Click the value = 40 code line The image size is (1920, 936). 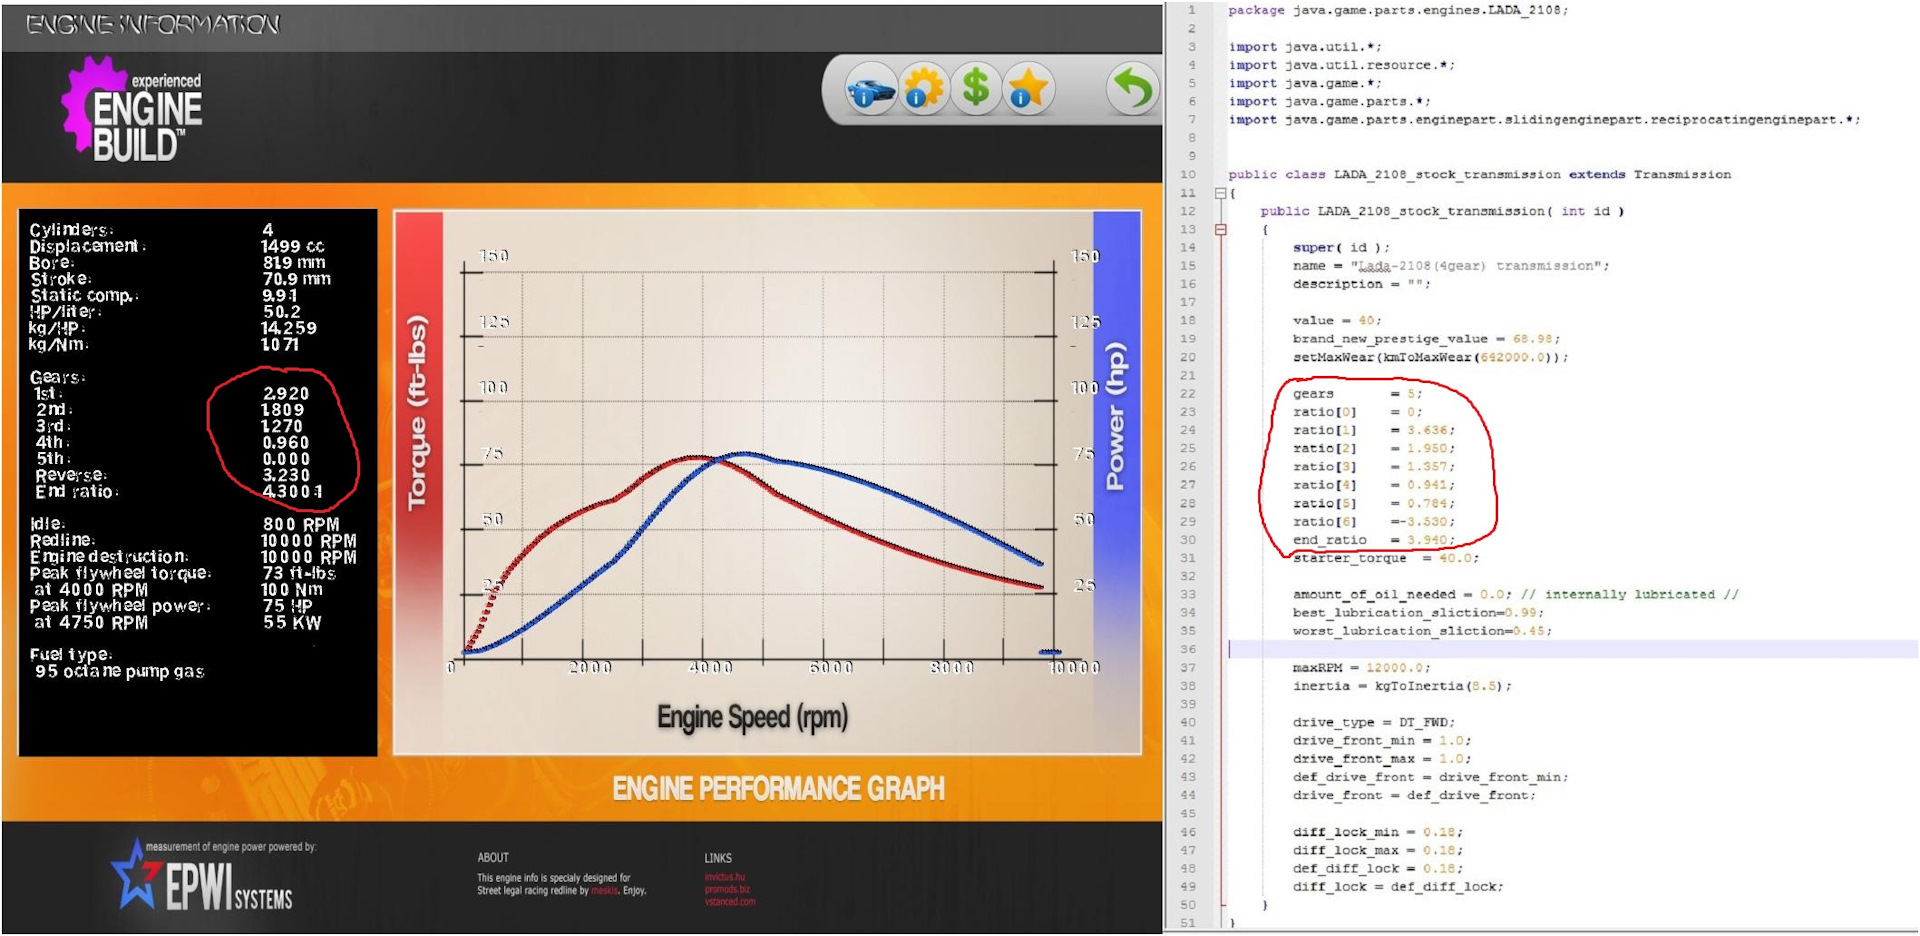pos(1337,320)
